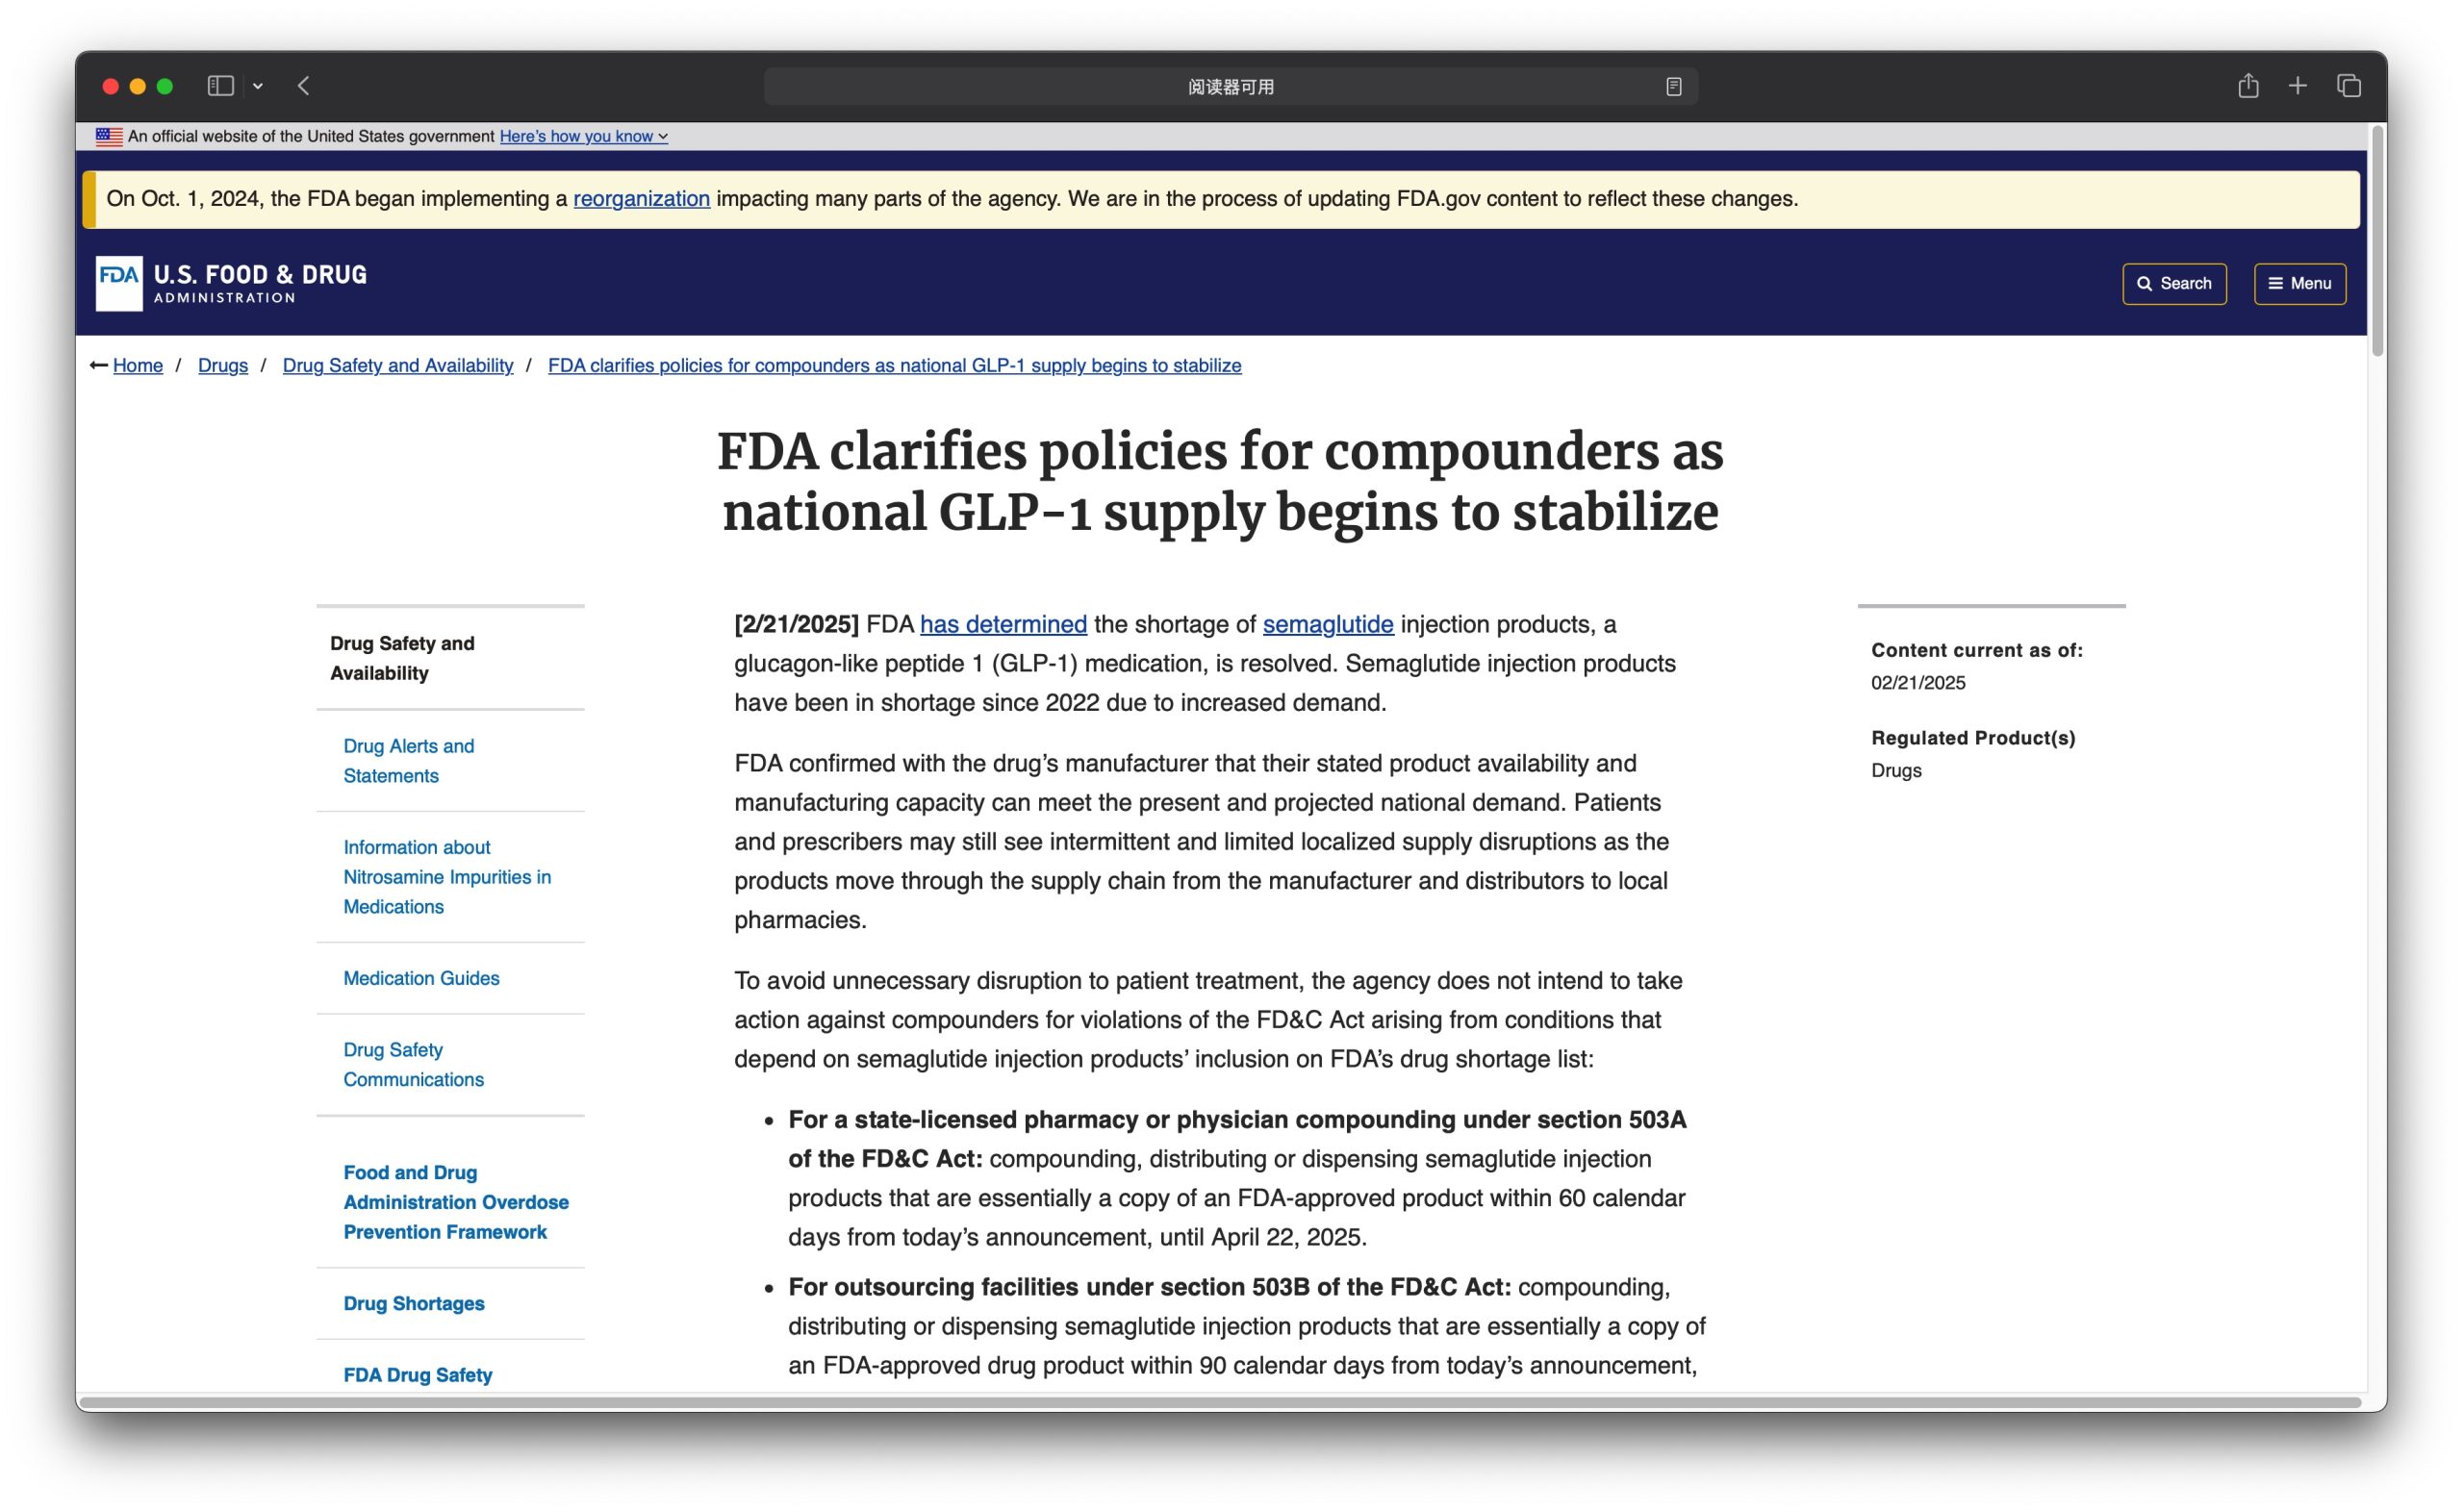Open the Safari sidebar
This screenshot has height=1512, width=2463.
click(221, 85)
